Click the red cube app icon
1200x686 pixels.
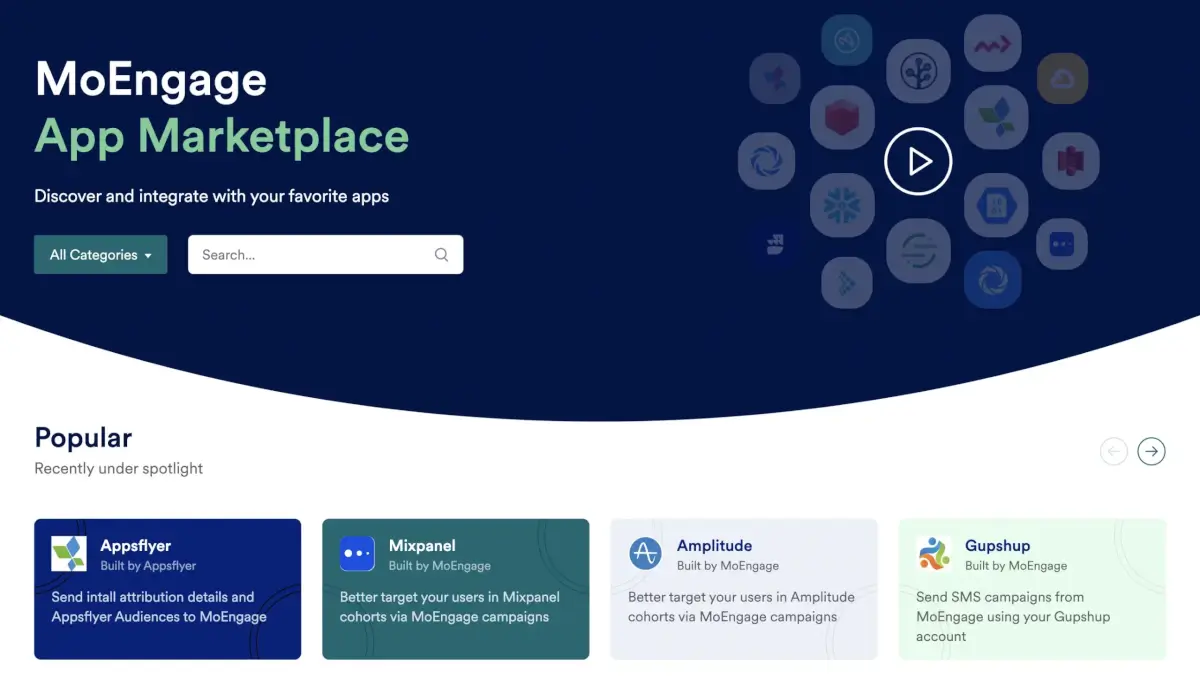842,118
